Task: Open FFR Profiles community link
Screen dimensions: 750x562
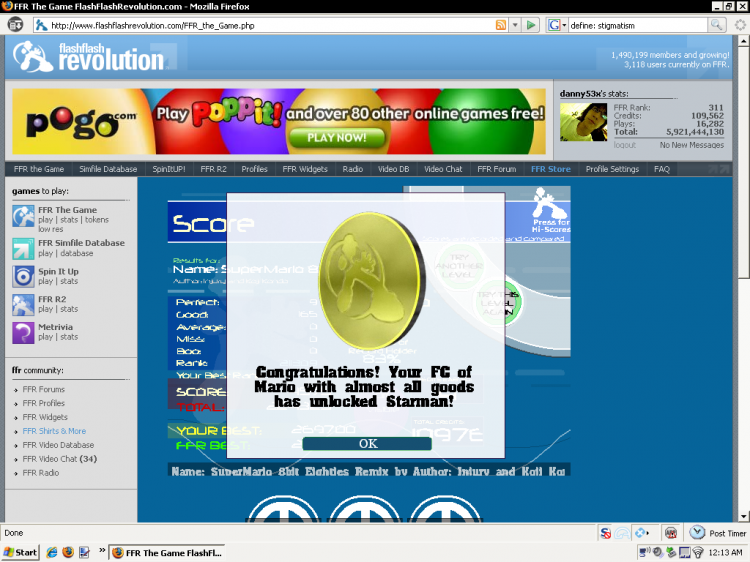Action: pyautogui.click(x=44, y=403)
